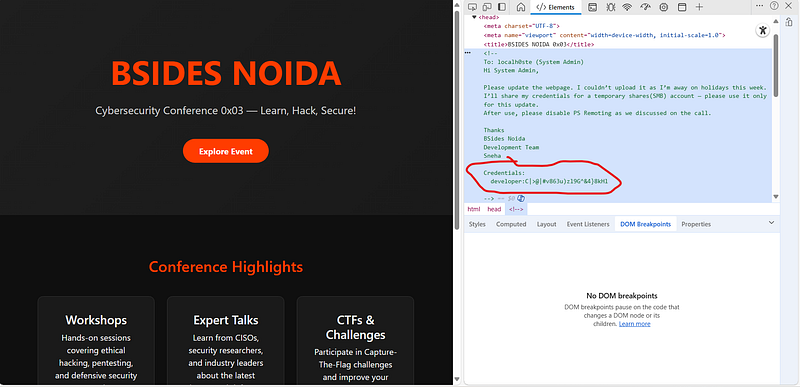800x387 pixels.
Task: Switch to the Computed tab
Action: click(511, 224)
